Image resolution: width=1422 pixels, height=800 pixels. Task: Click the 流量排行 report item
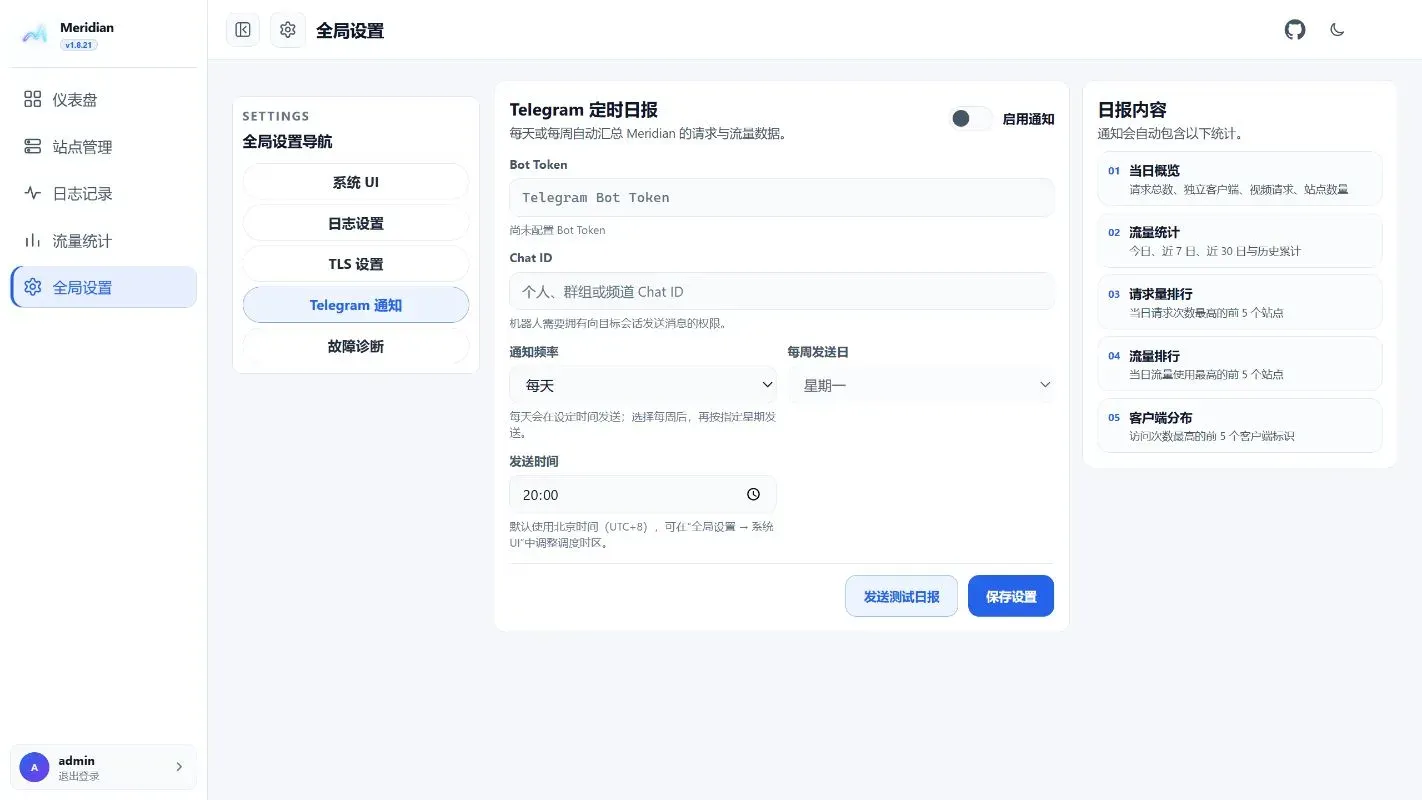(x=1240, y=364)
